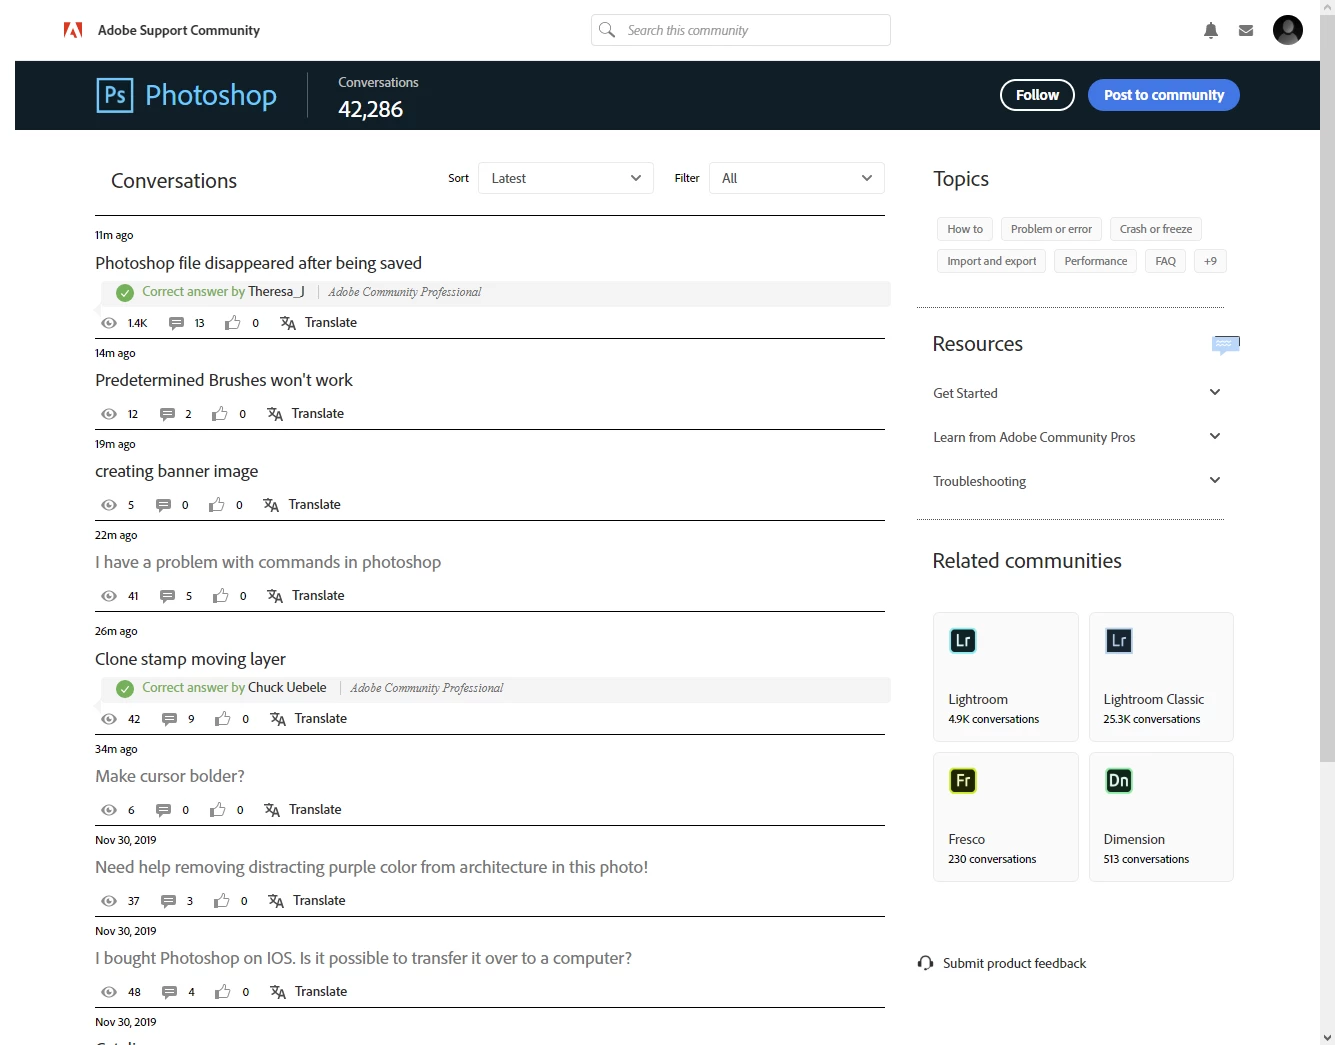1335x1045 pixels.
Task: Open the messages envelope icon
Action: (1246, 30)
